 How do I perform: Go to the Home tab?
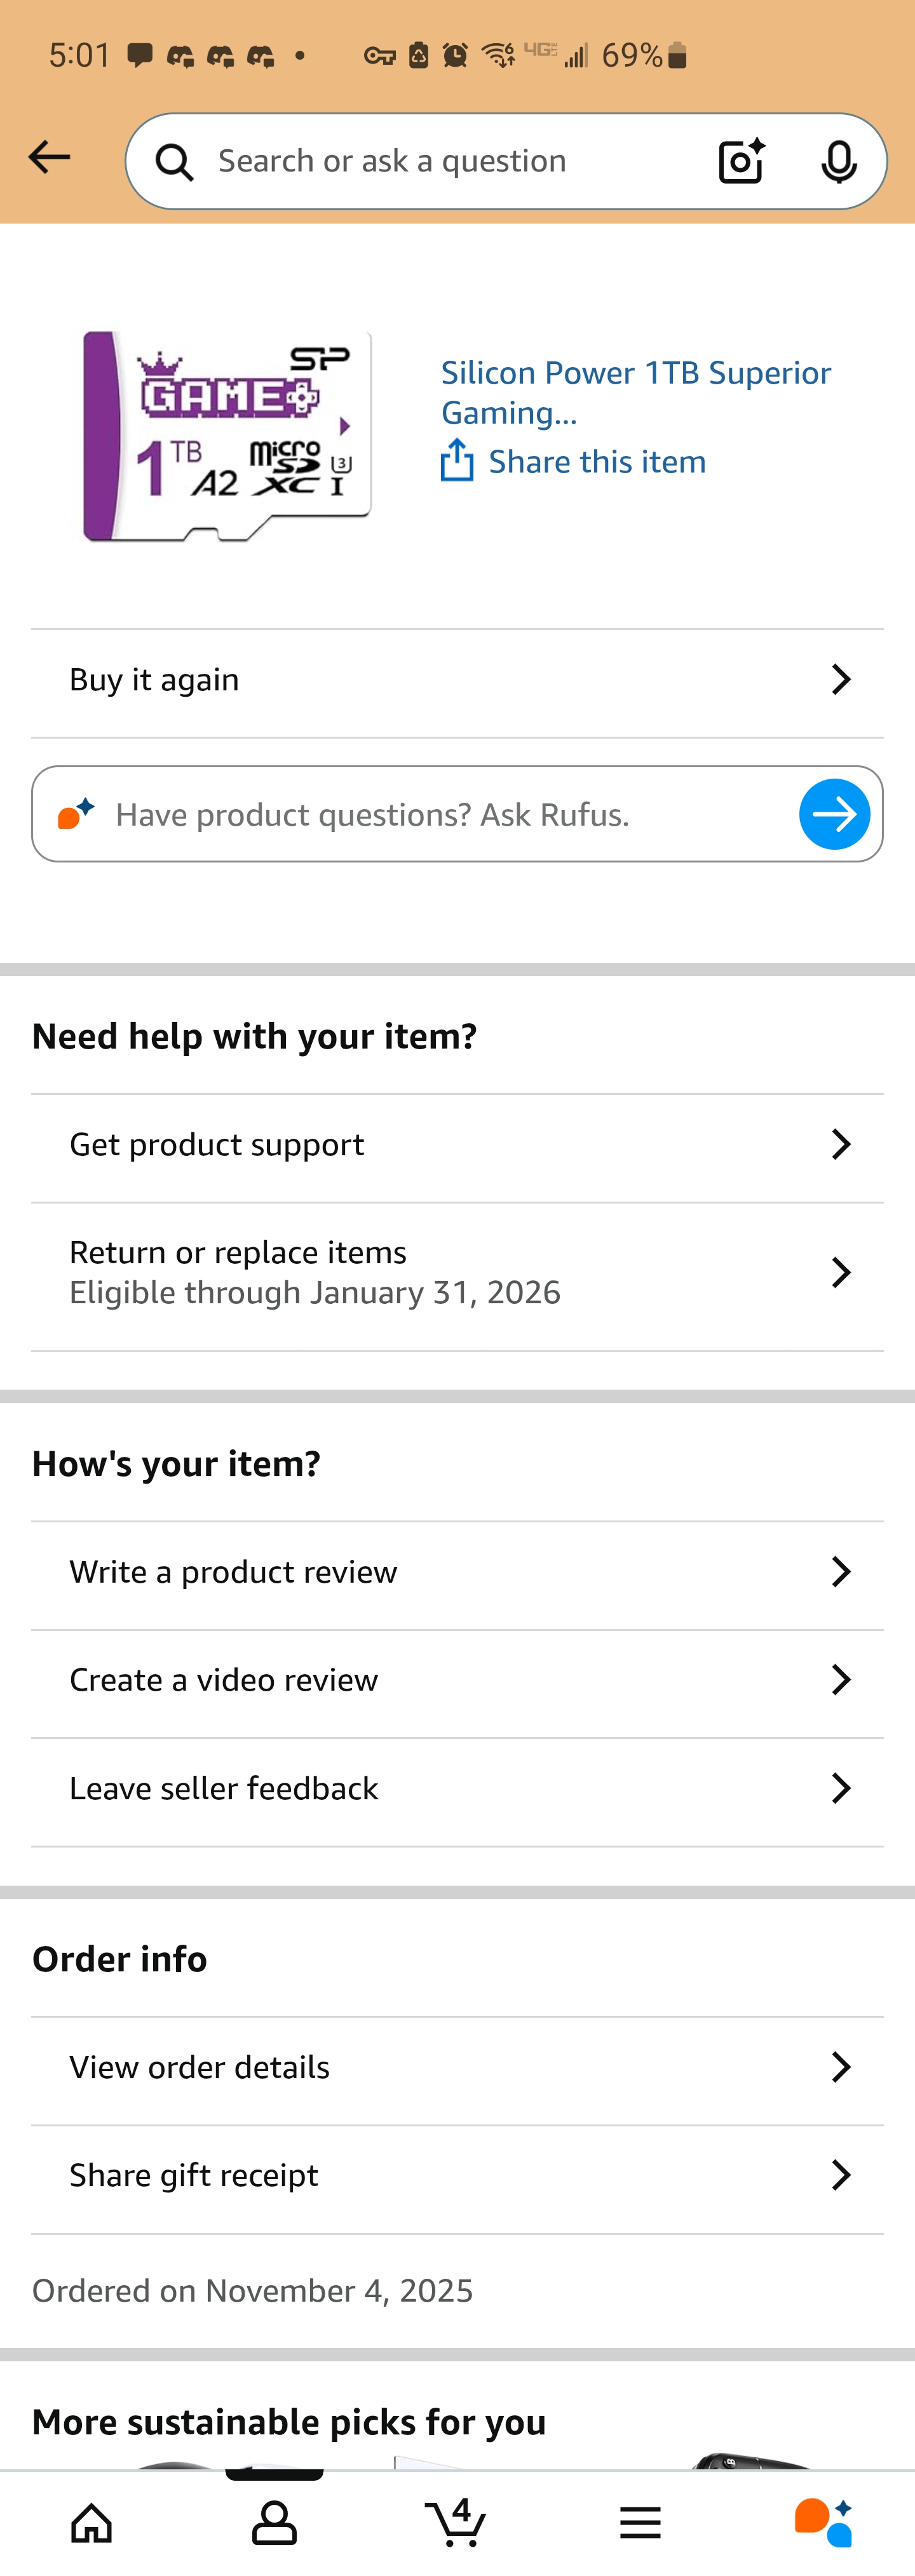[x=91, y=2522]
